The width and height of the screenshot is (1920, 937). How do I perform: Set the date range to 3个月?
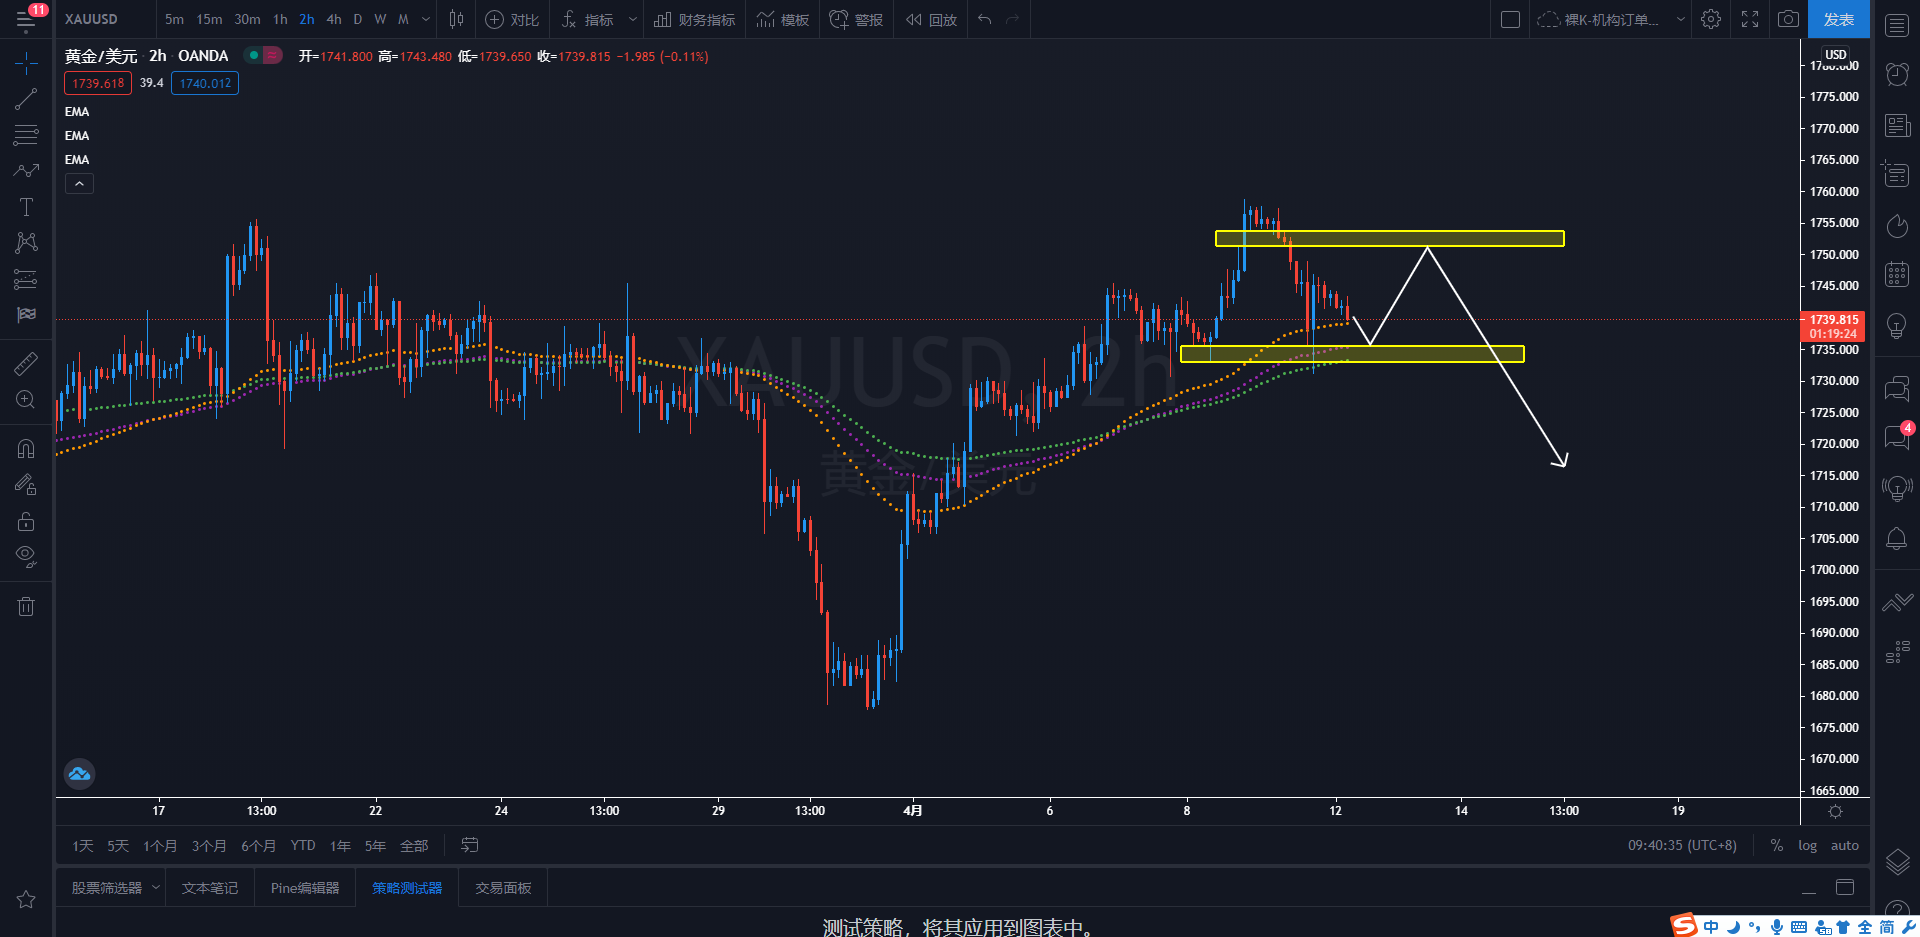click(x=209, y=846)
